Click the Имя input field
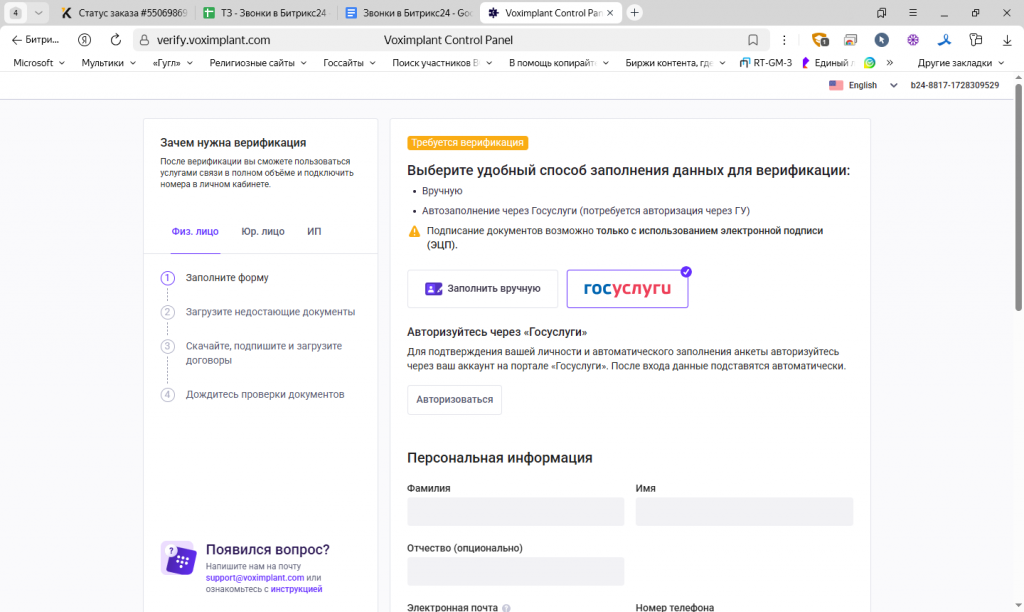This screenshot has width=1024, height=612. pos(744,511)
